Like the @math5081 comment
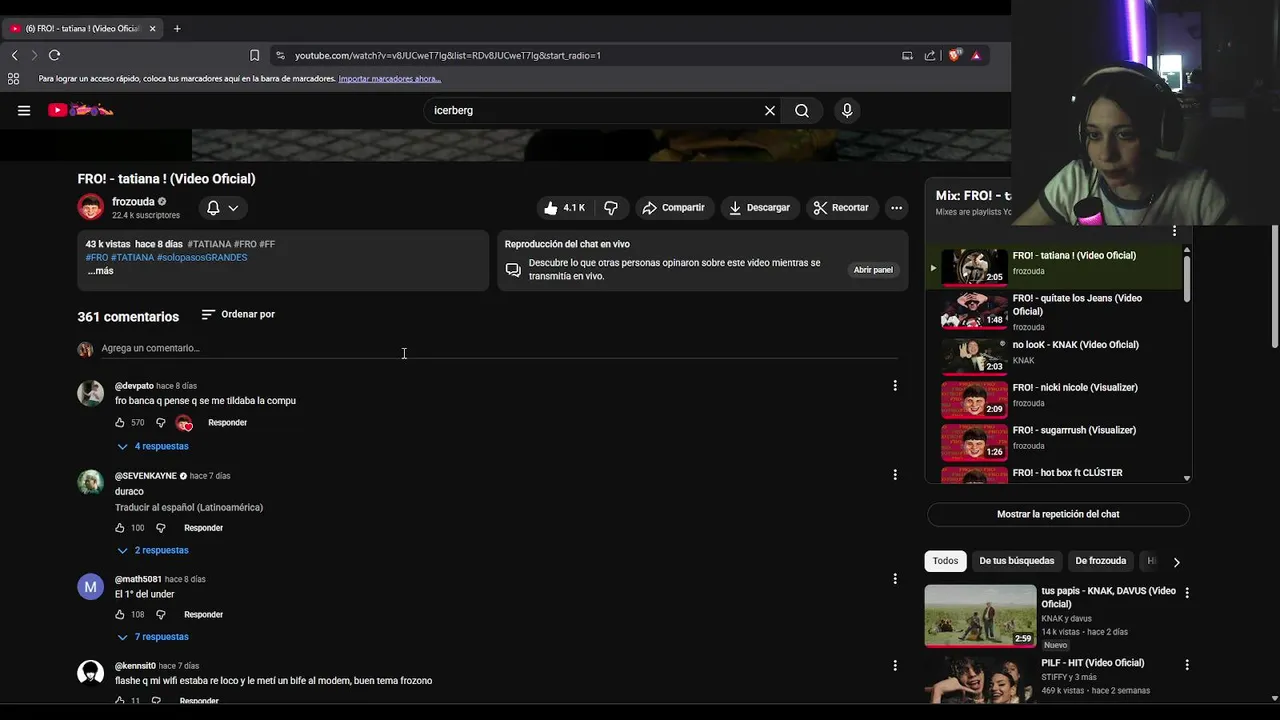 pos(120,615)
